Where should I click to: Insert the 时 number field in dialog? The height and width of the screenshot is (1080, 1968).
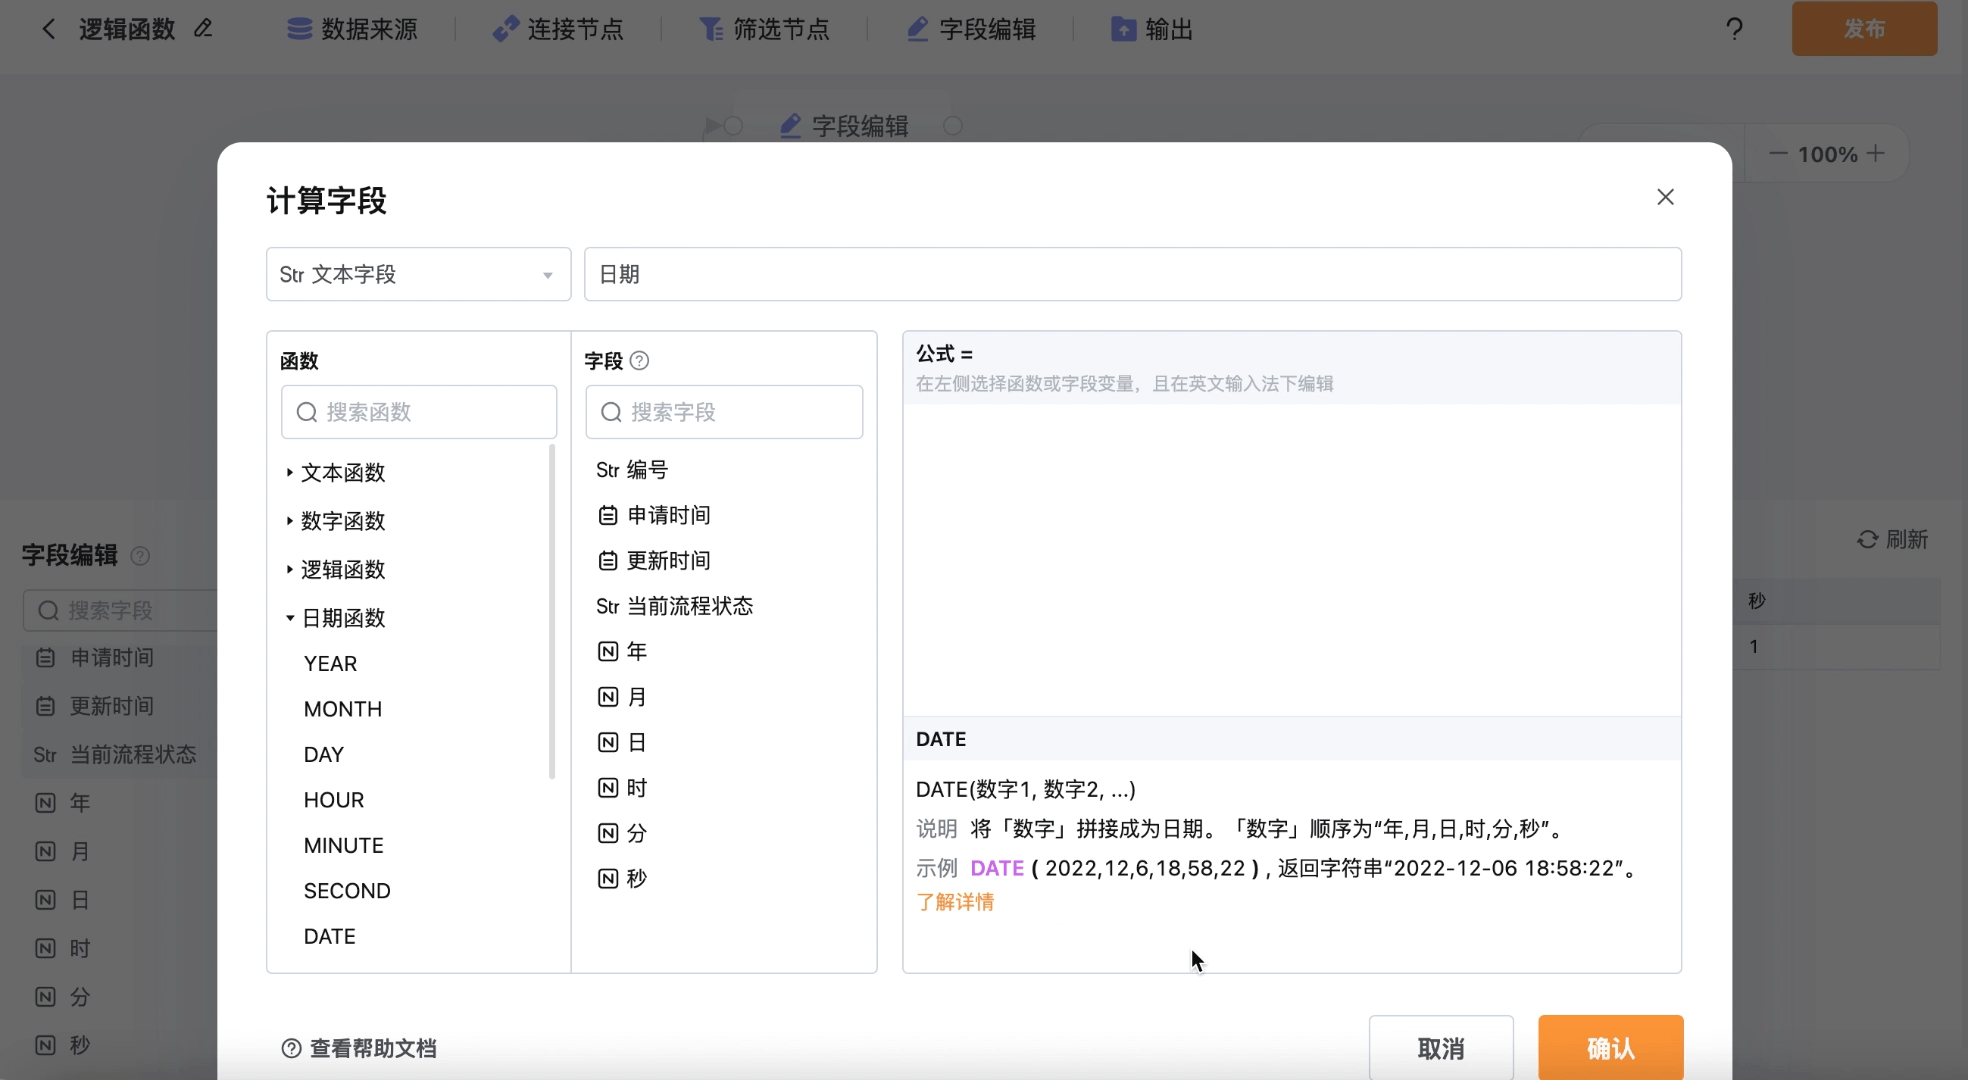(x=622, y=788)
